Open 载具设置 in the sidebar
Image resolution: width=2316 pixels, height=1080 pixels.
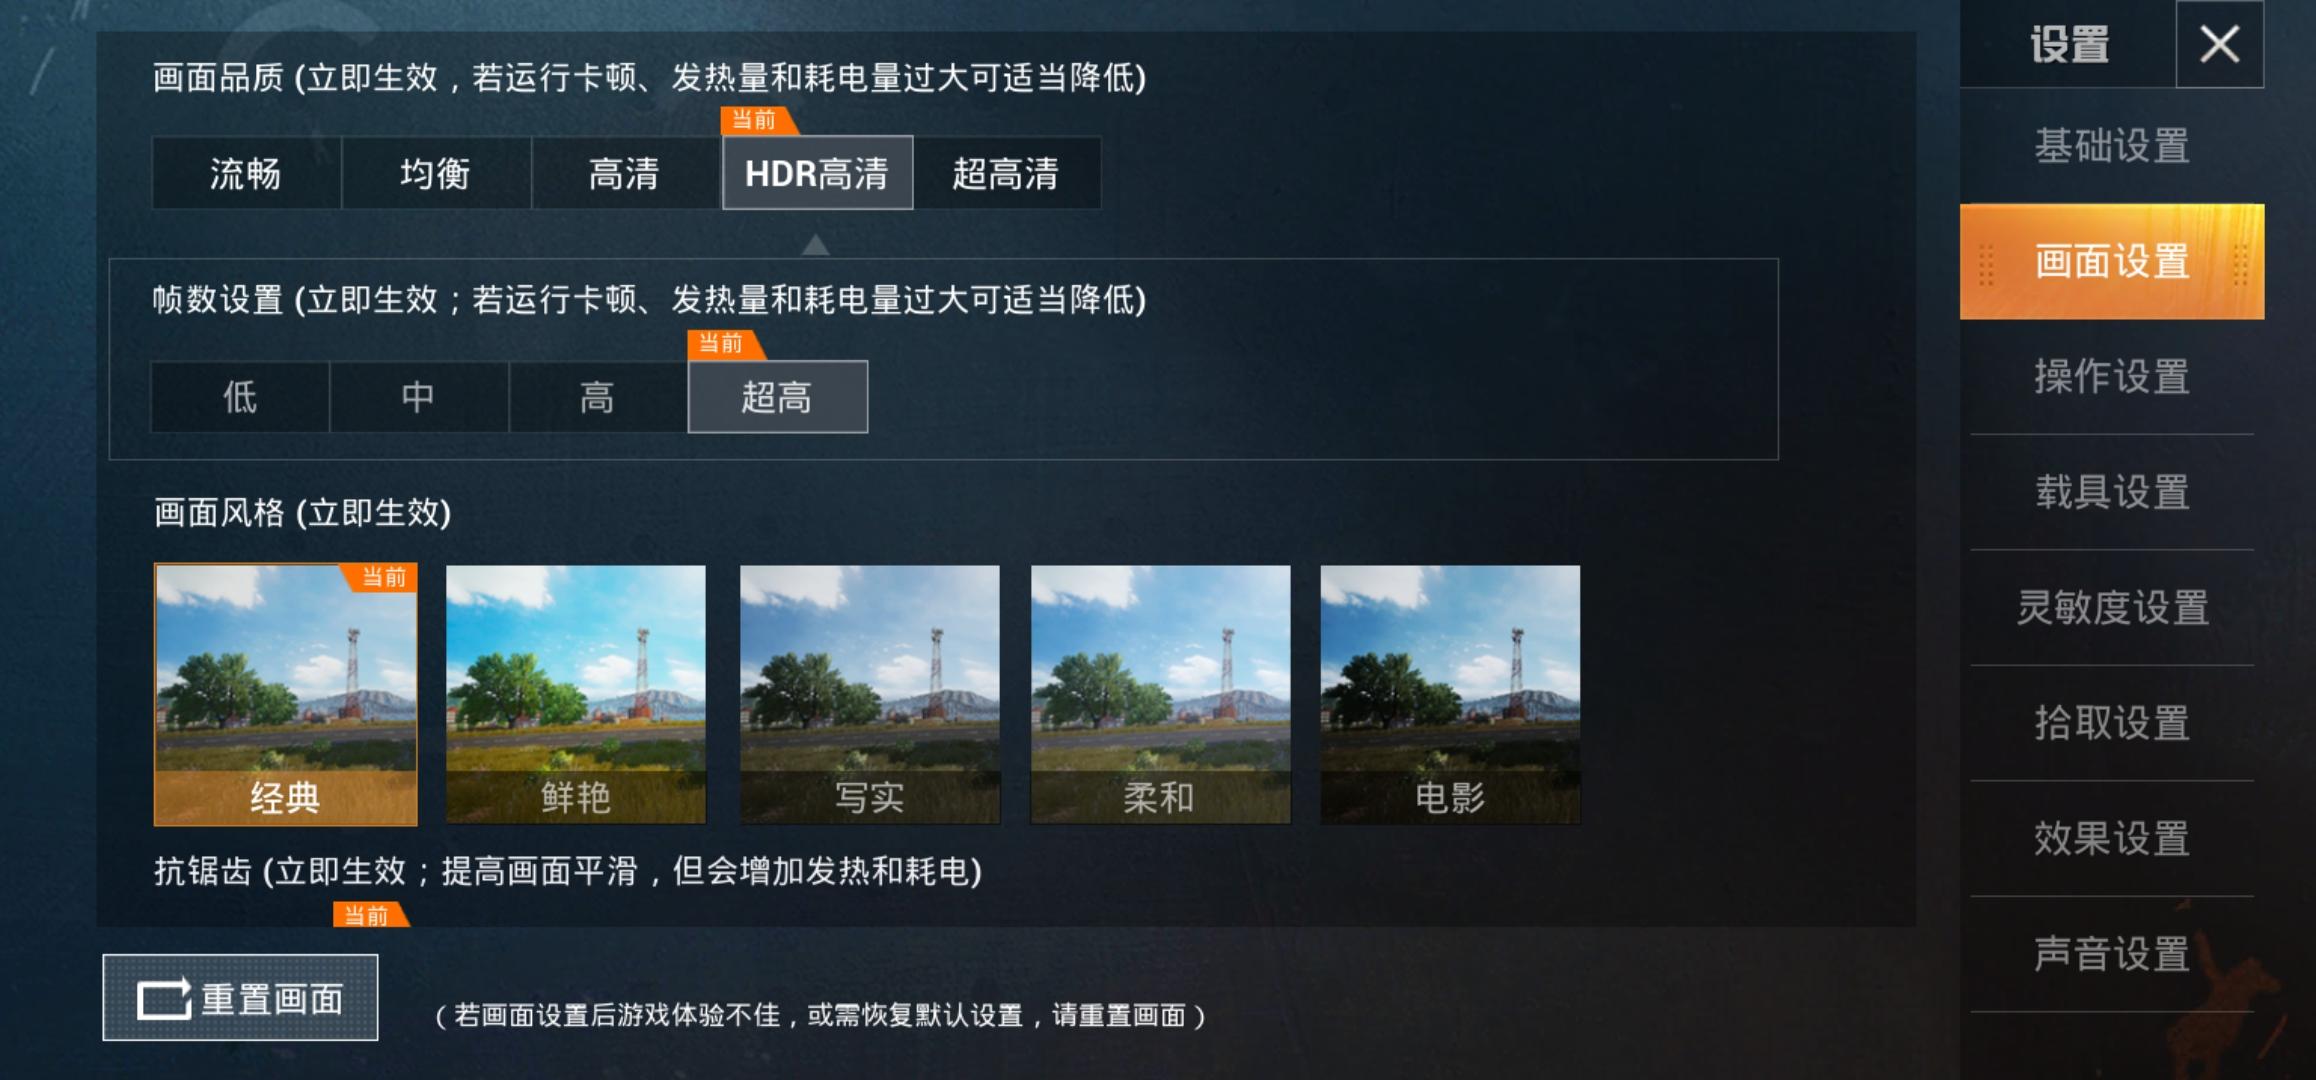[x=2112, y=492]
